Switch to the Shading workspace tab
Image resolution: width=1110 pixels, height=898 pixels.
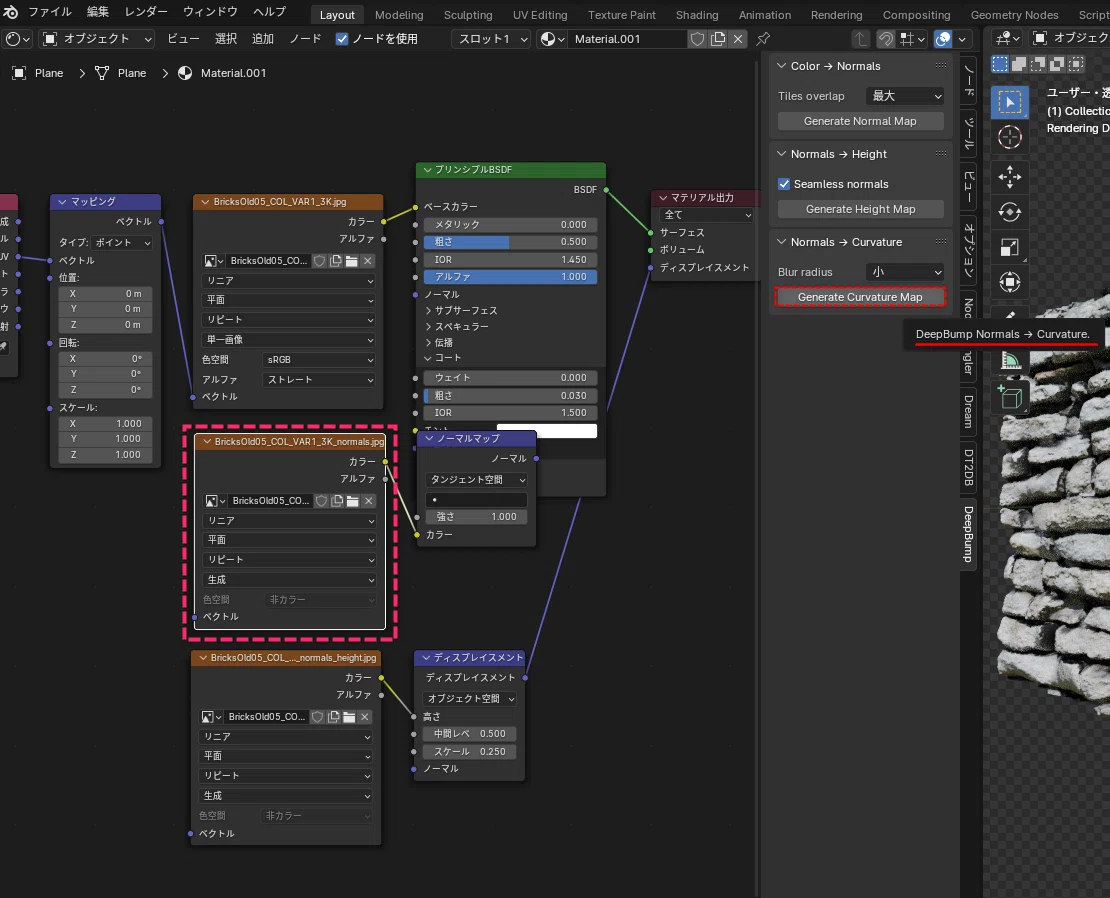[x=697, y=15]
